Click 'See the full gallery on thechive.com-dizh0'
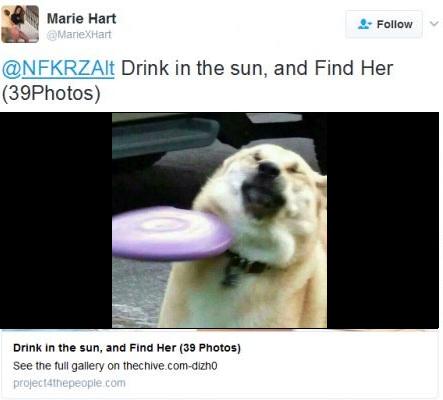Image resolution: width=443 pixels, height=400 pixels. (115, 366)
